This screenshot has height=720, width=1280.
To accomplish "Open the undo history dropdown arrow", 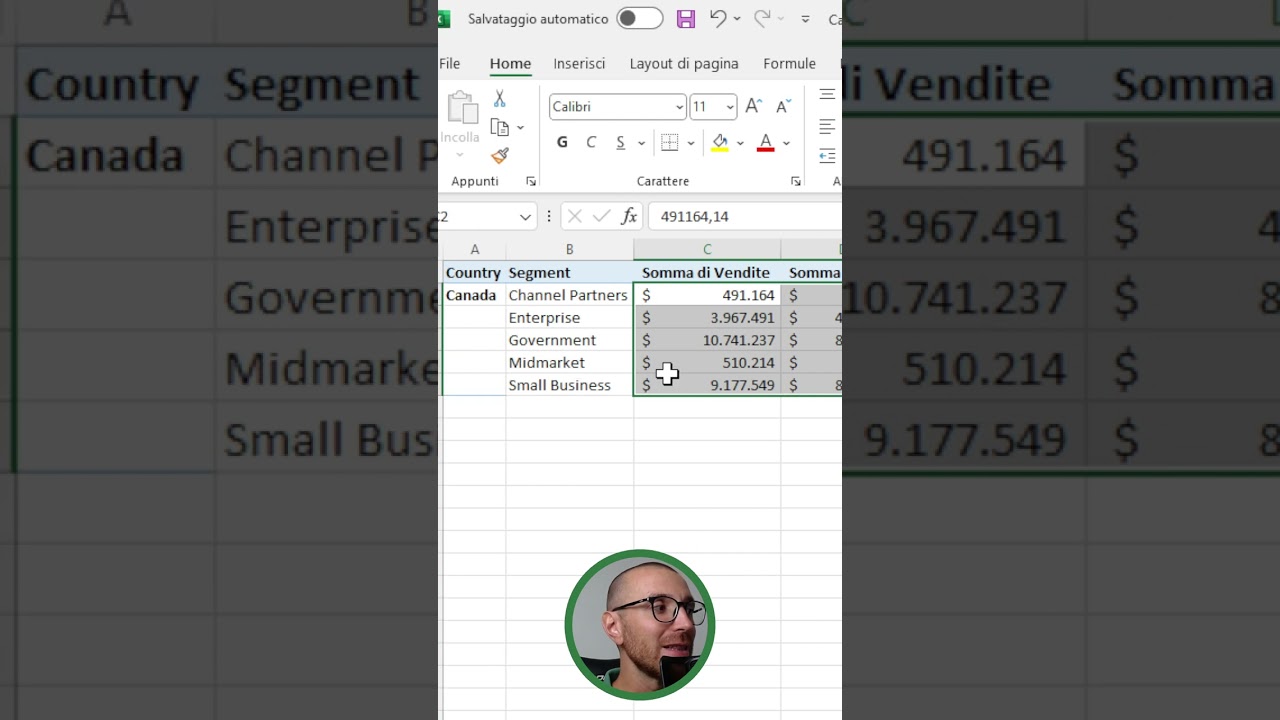I will tap(737, 18).
